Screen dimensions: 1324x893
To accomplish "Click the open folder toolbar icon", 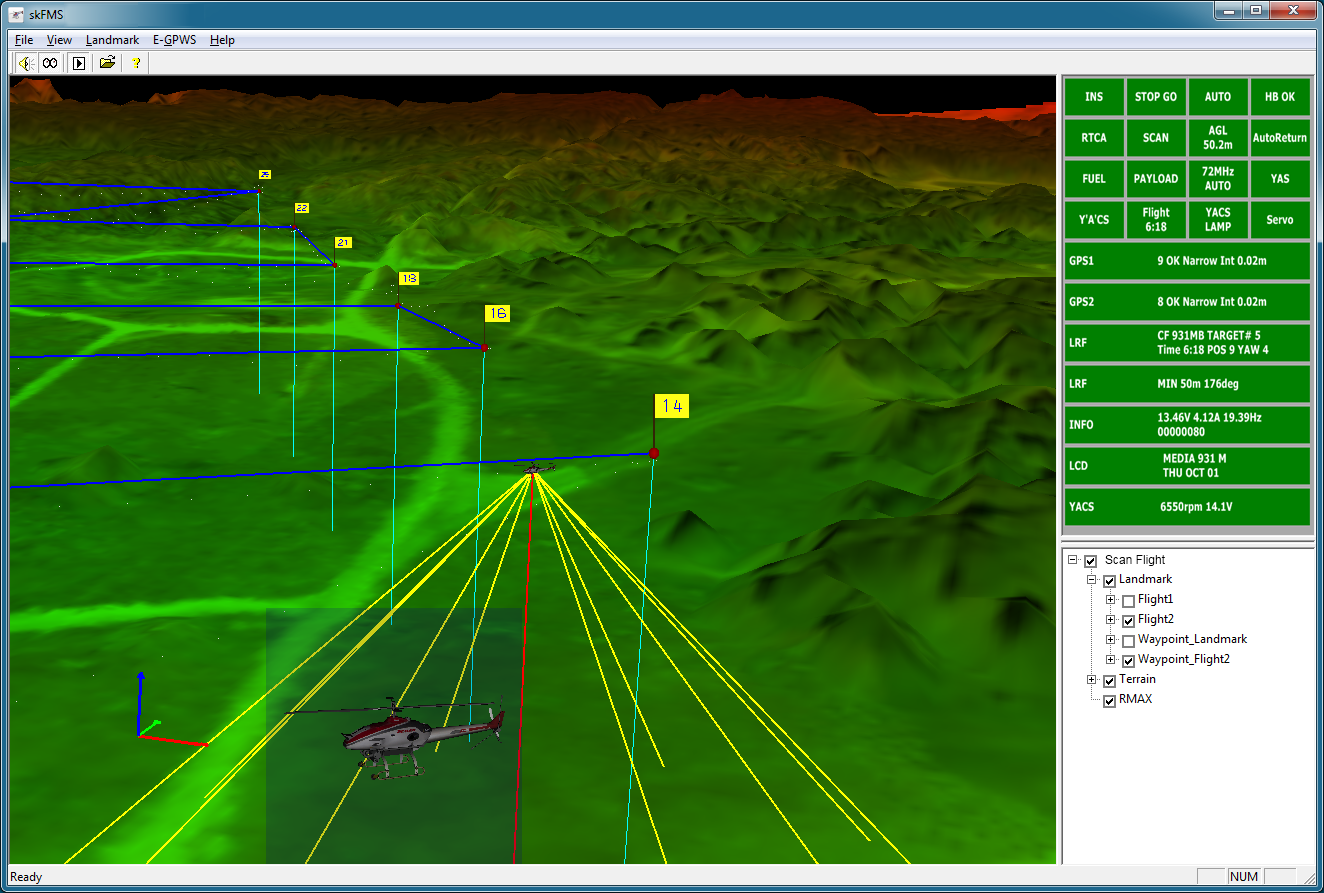I will point(107,63).
